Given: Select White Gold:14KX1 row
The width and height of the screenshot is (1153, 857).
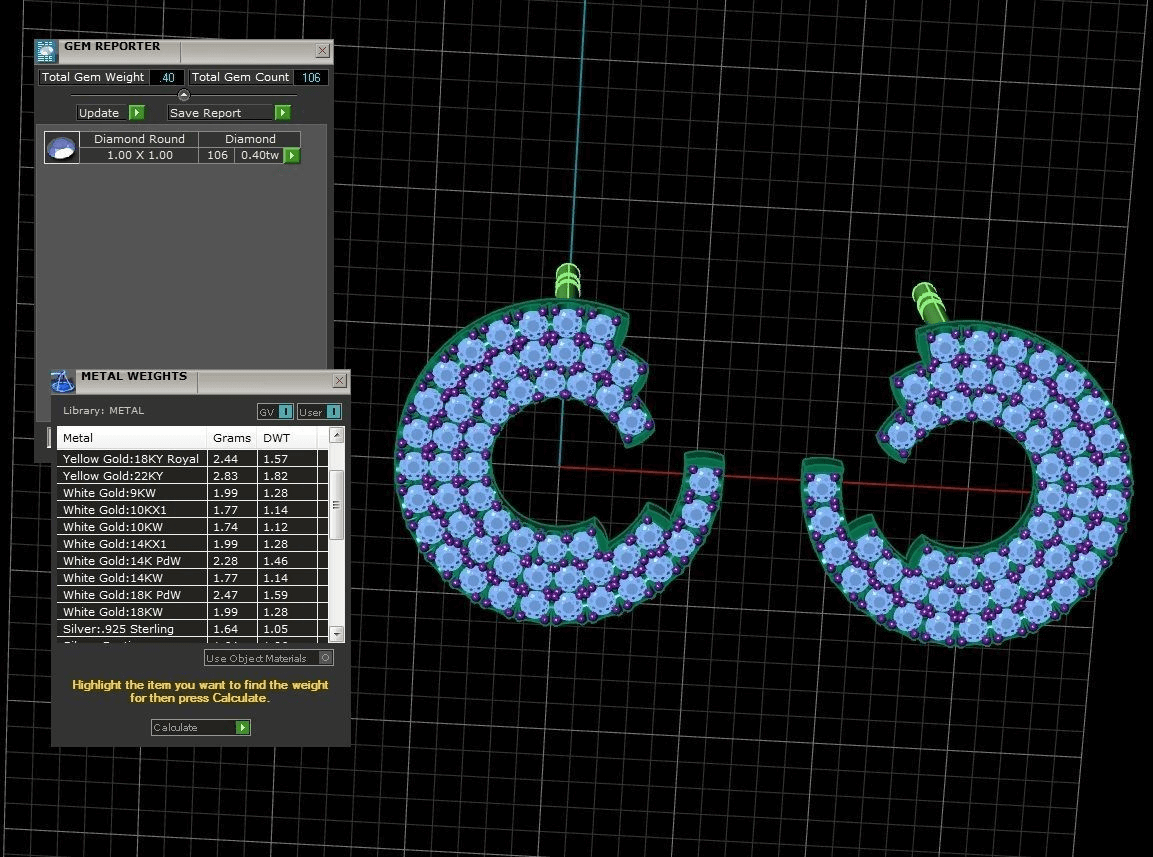Looking at the screenshot, I should 192,544.
